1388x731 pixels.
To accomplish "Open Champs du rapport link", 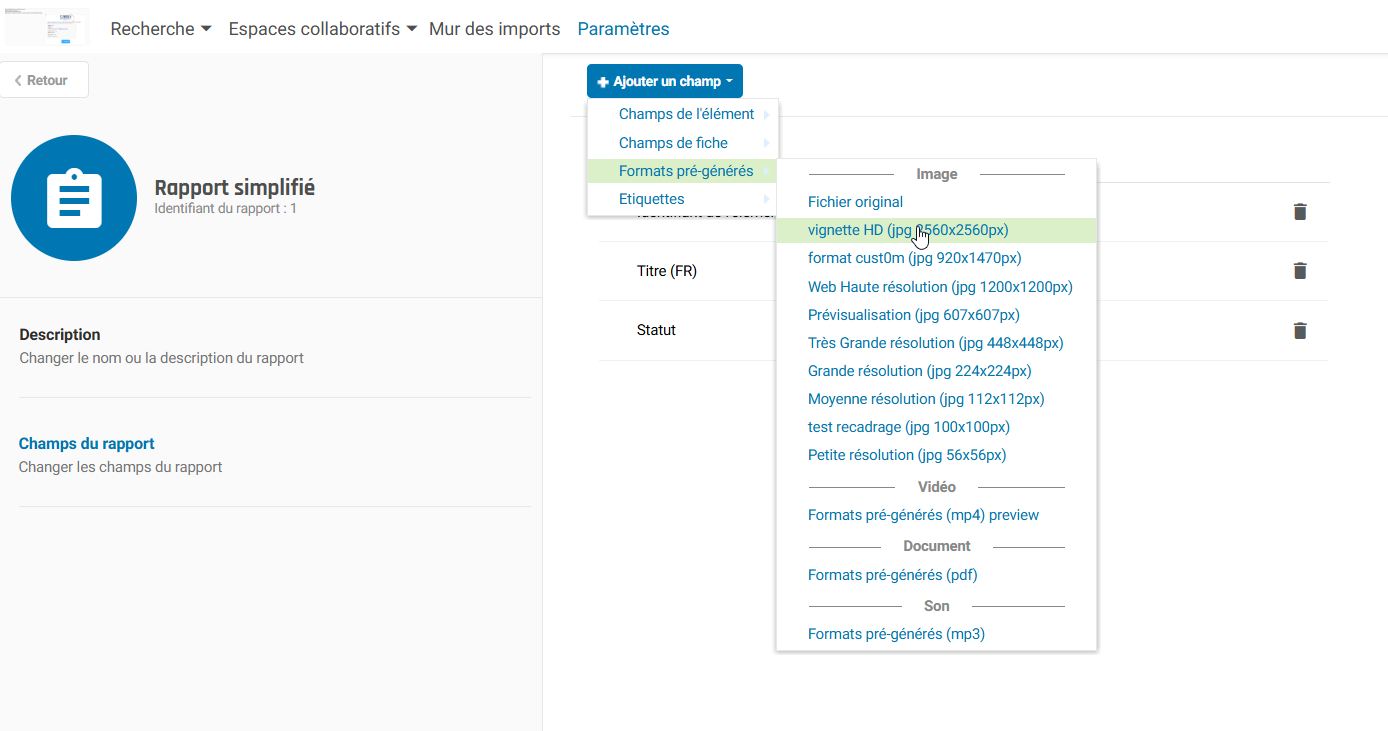I will (x=86, y=443).
